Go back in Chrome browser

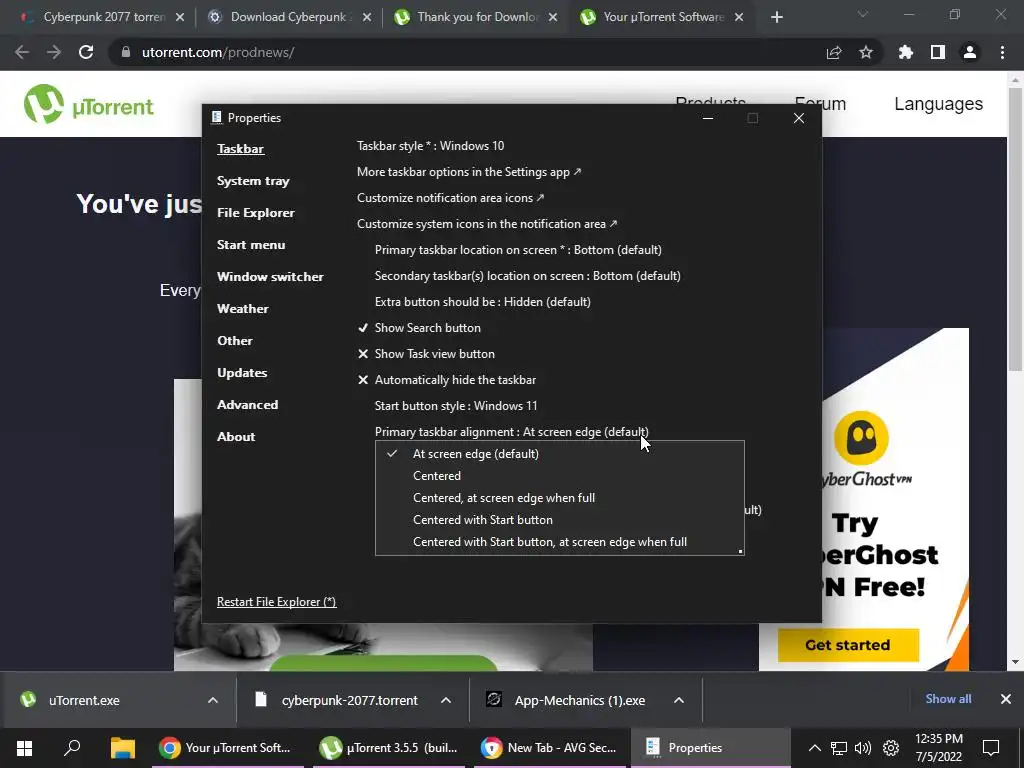click(22, 52)
